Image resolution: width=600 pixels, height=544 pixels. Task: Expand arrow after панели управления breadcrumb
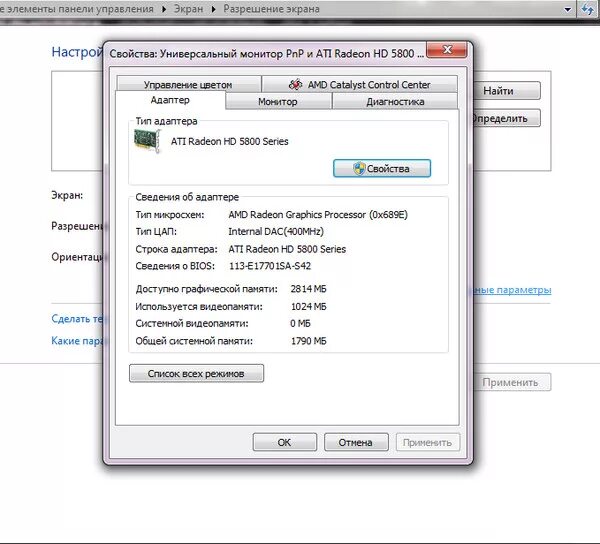164,9
